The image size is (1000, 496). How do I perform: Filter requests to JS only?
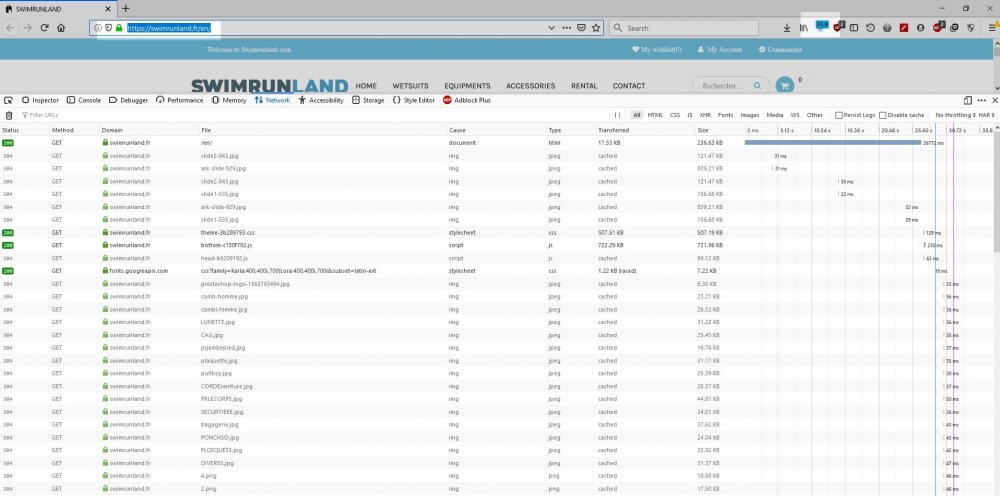(690, 115)
